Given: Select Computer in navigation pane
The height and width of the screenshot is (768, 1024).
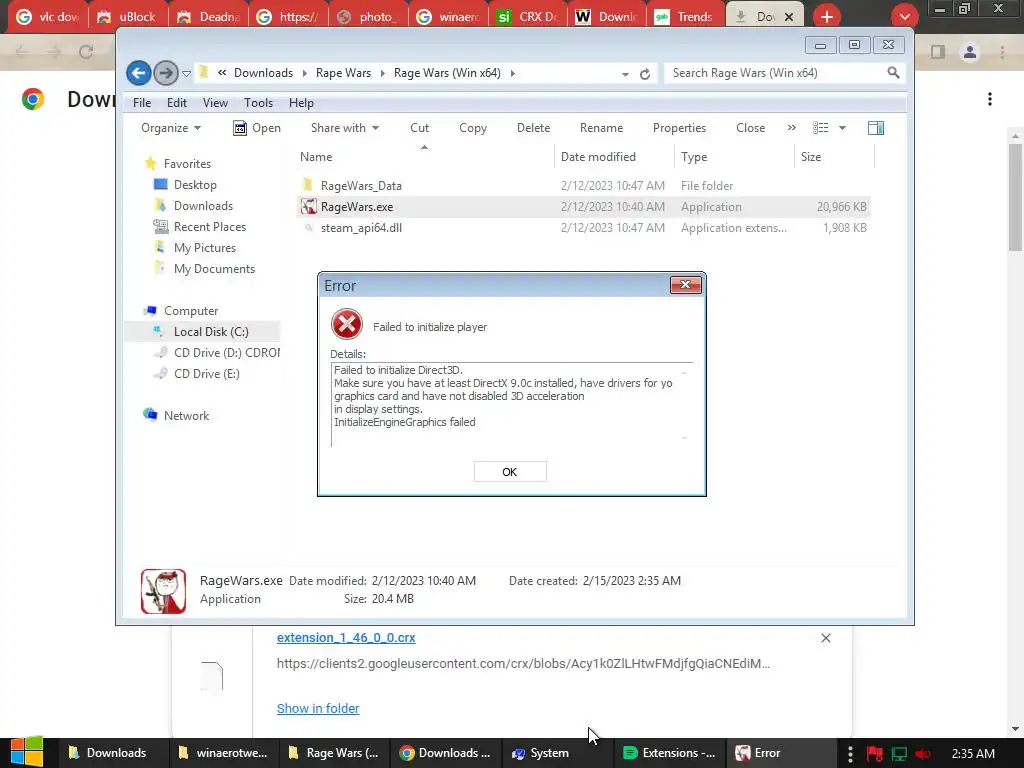Looking at the screenshot, I should (191, 311).
